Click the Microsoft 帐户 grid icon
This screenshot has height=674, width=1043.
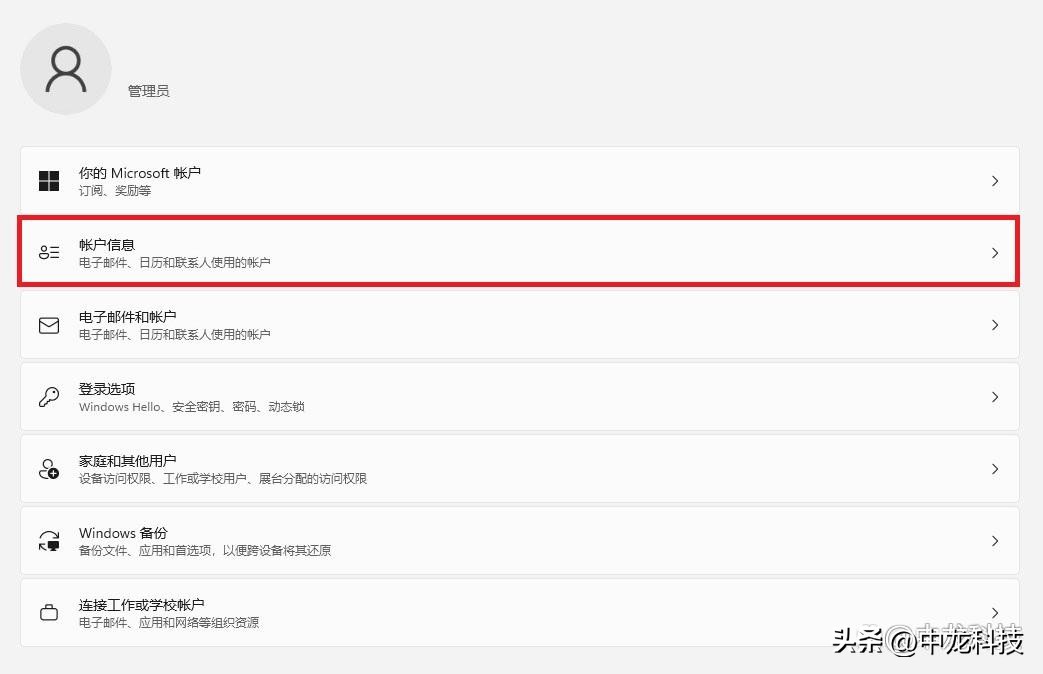point(48,180)
